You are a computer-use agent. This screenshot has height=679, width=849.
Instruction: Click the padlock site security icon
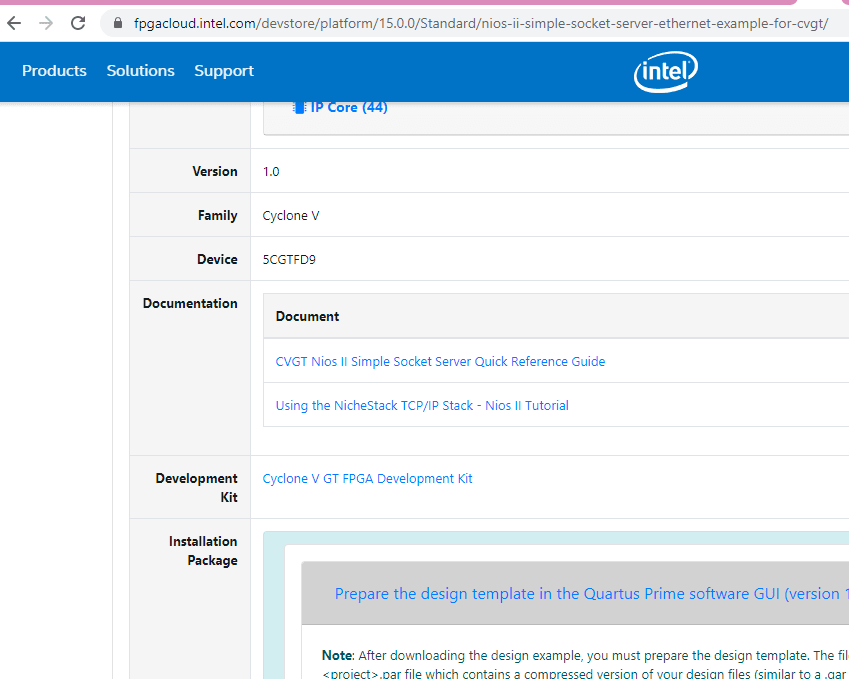(x=117, y=22)
